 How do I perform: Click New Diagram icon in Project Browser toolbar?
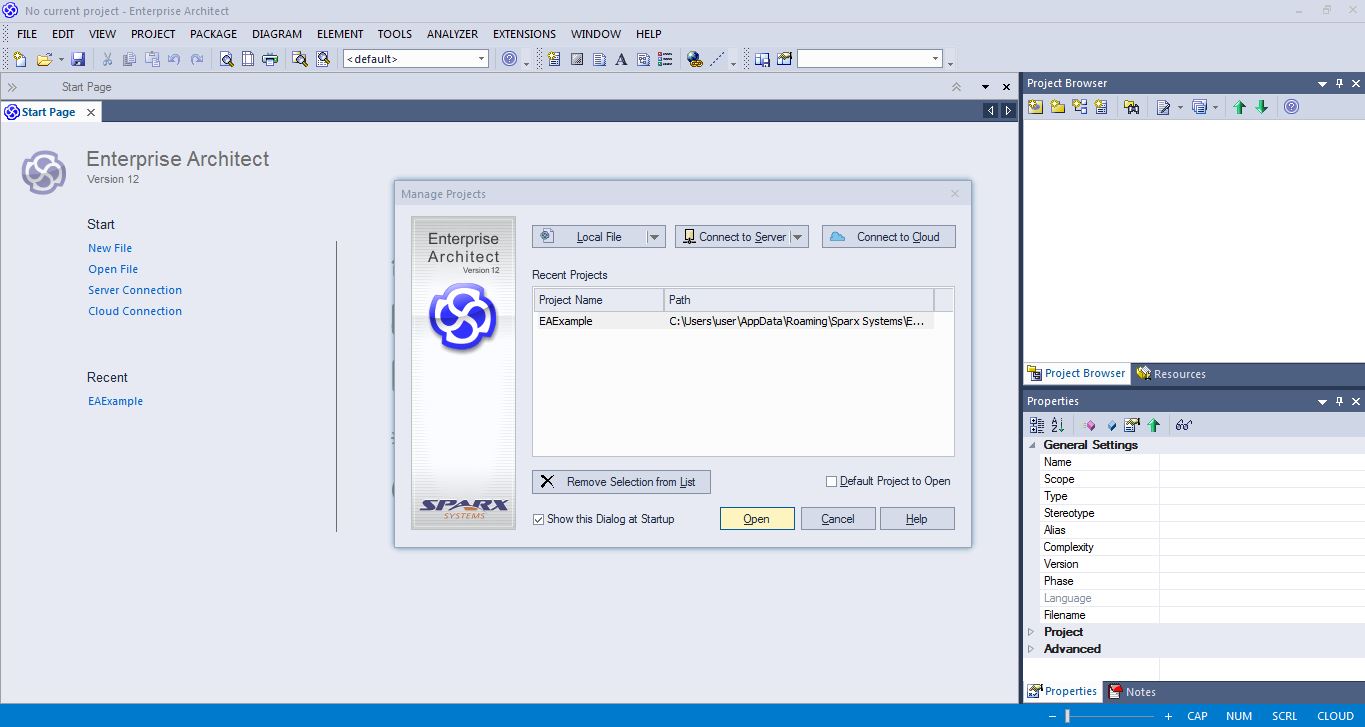click(1079, 107)
